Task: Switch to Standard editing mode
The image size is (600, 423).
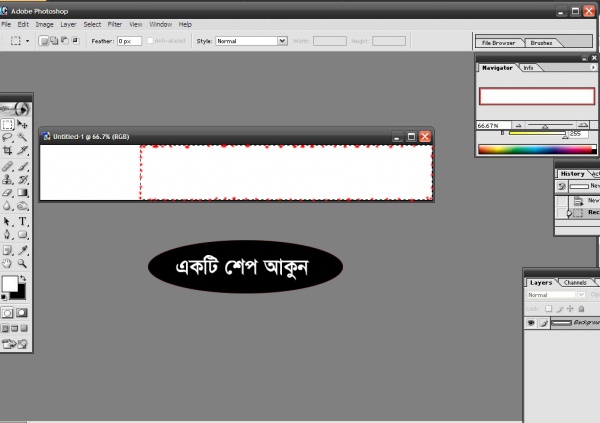Action: pos(7,313)
